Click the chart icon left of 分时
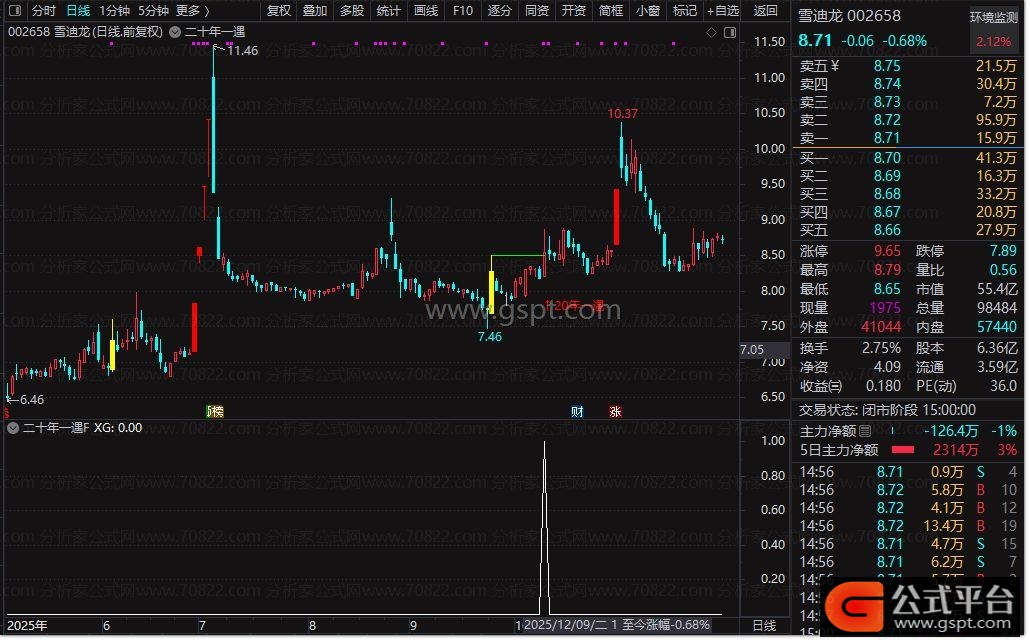1030x640 pixels. [x=14, y=11]
